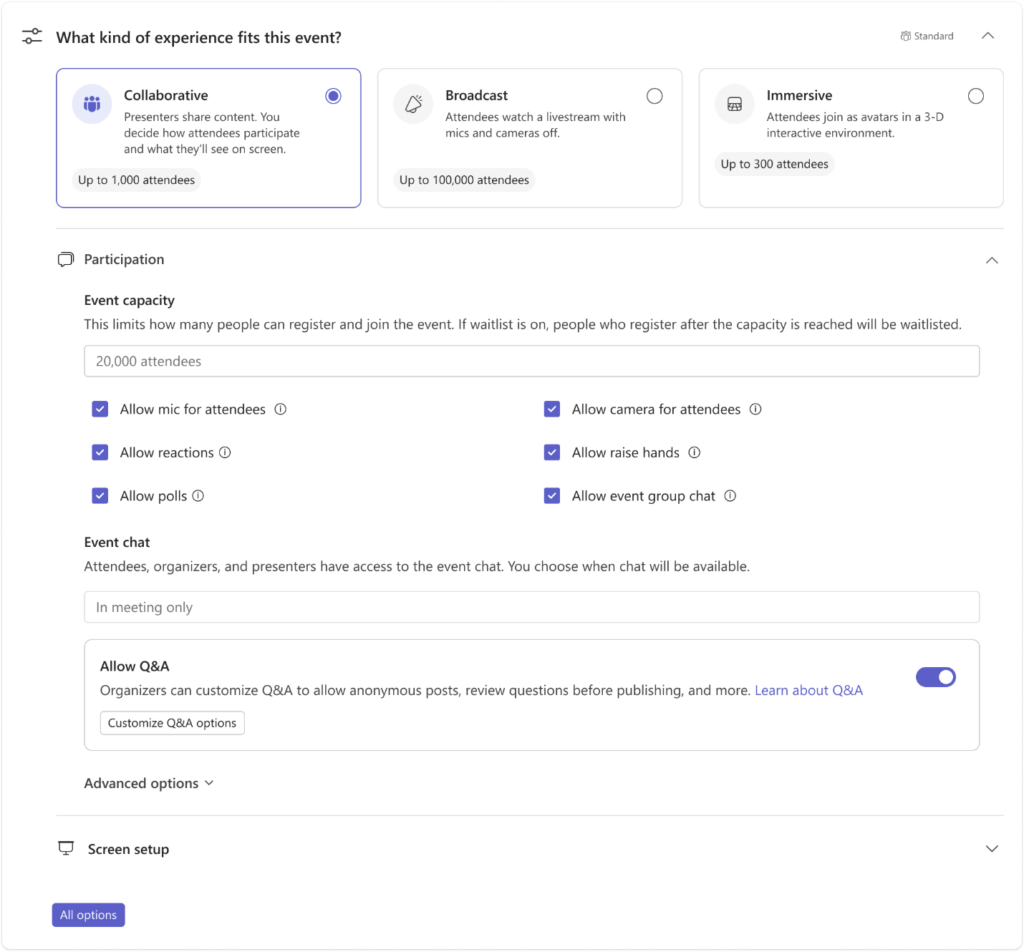The height and width of the screenshot is (952, 1024).
Task: Click info icon beside Allow polls
Action: 198,496
